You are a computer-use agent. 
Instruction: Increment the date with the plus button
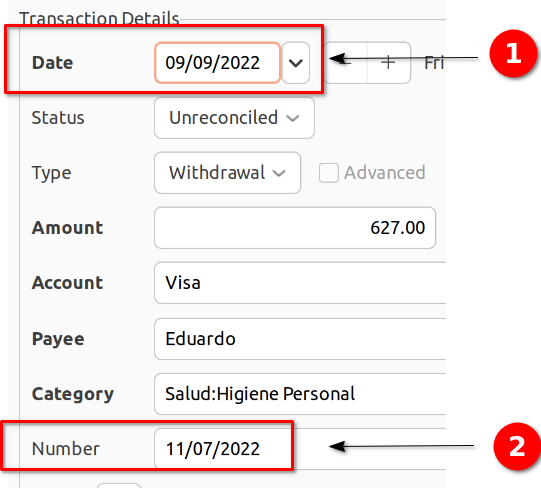coord(389,63)
